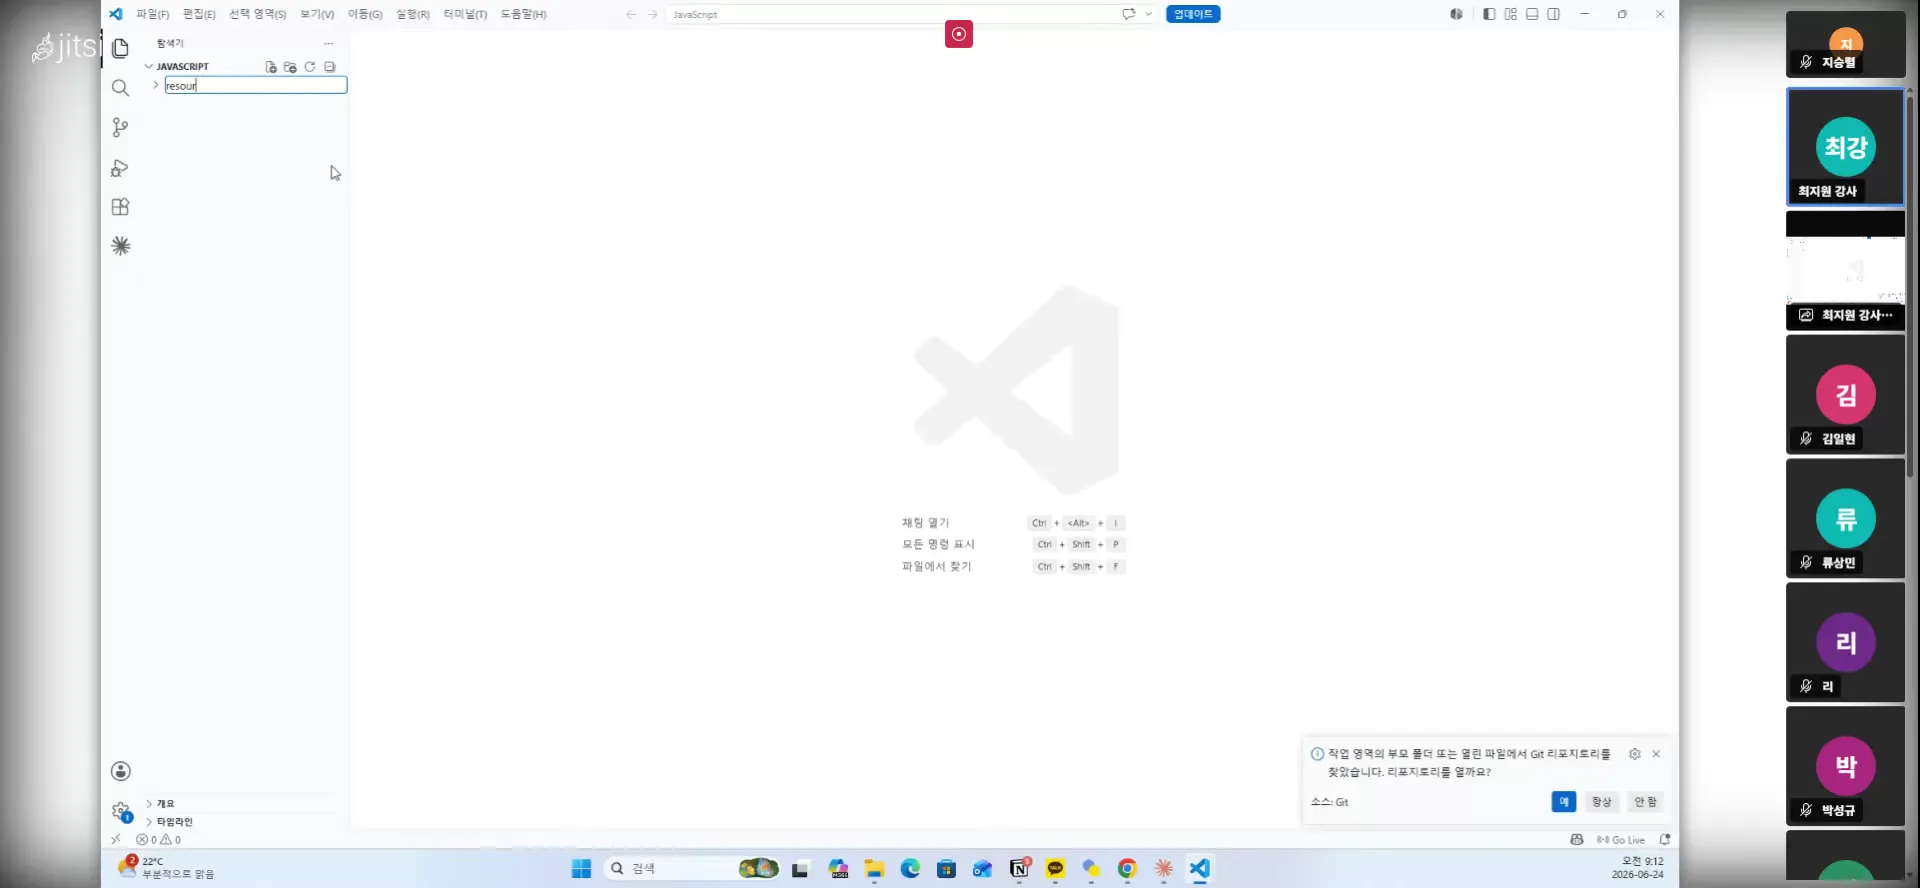Collapse the JAVASCRIPT folder section
Image resolution: width=1920 pixels, height=888 pixels.
coord(149,67)
